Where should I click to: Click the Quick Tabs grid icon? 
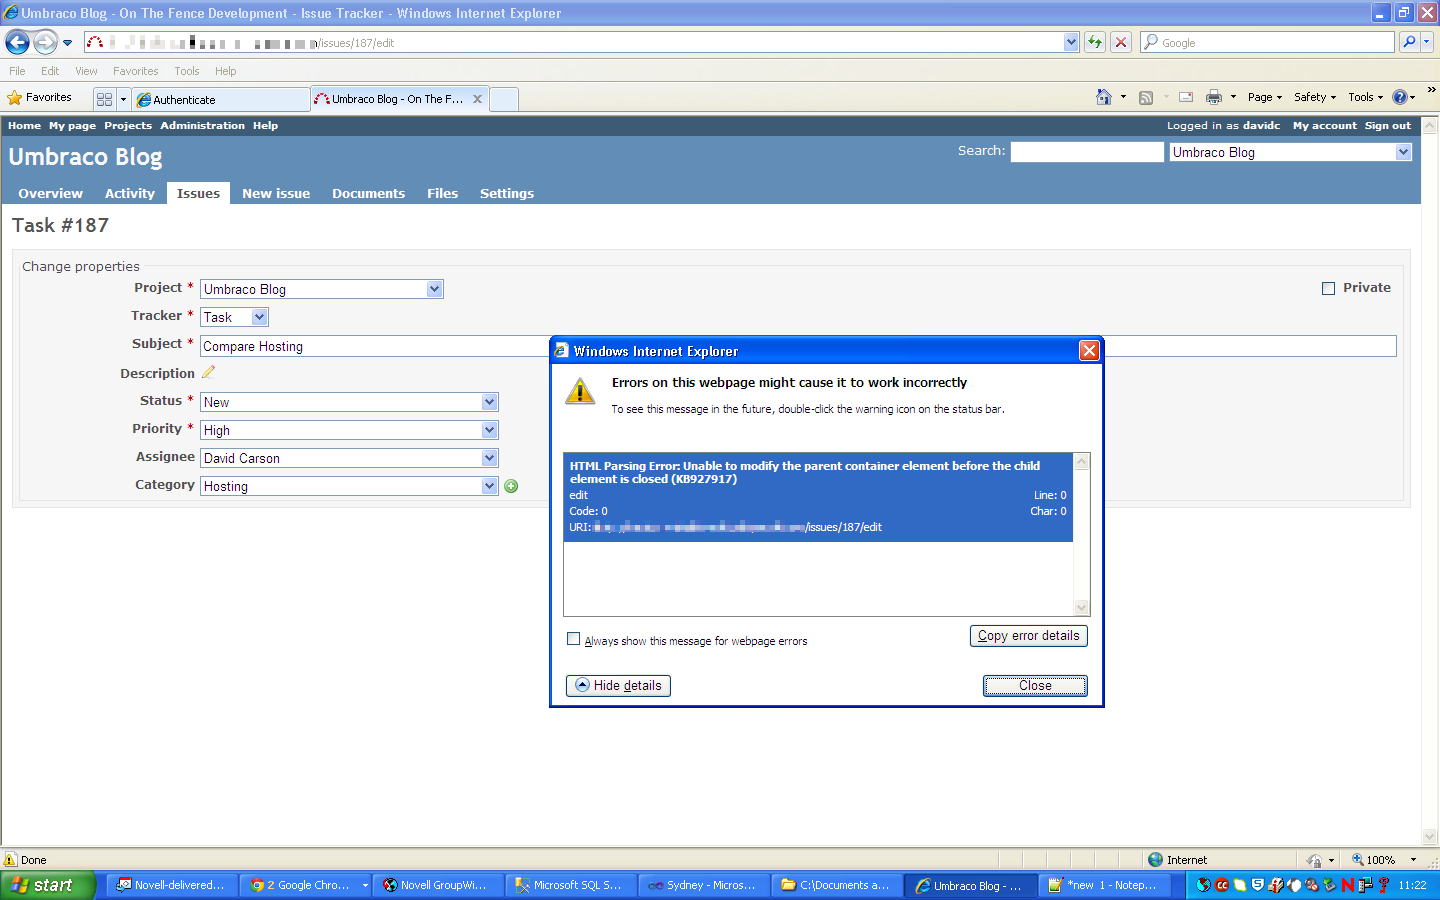(104, 99)
